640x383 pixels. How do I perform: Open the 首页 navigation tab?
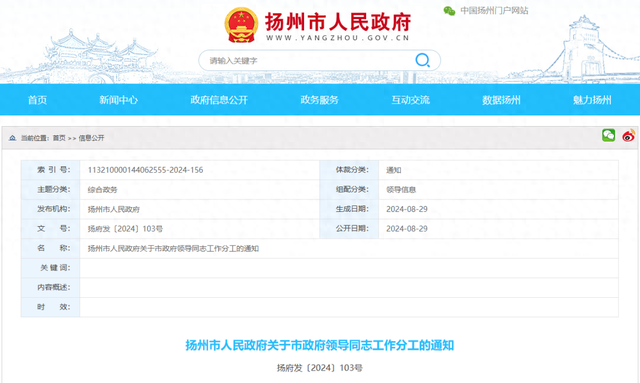[37, 100]
